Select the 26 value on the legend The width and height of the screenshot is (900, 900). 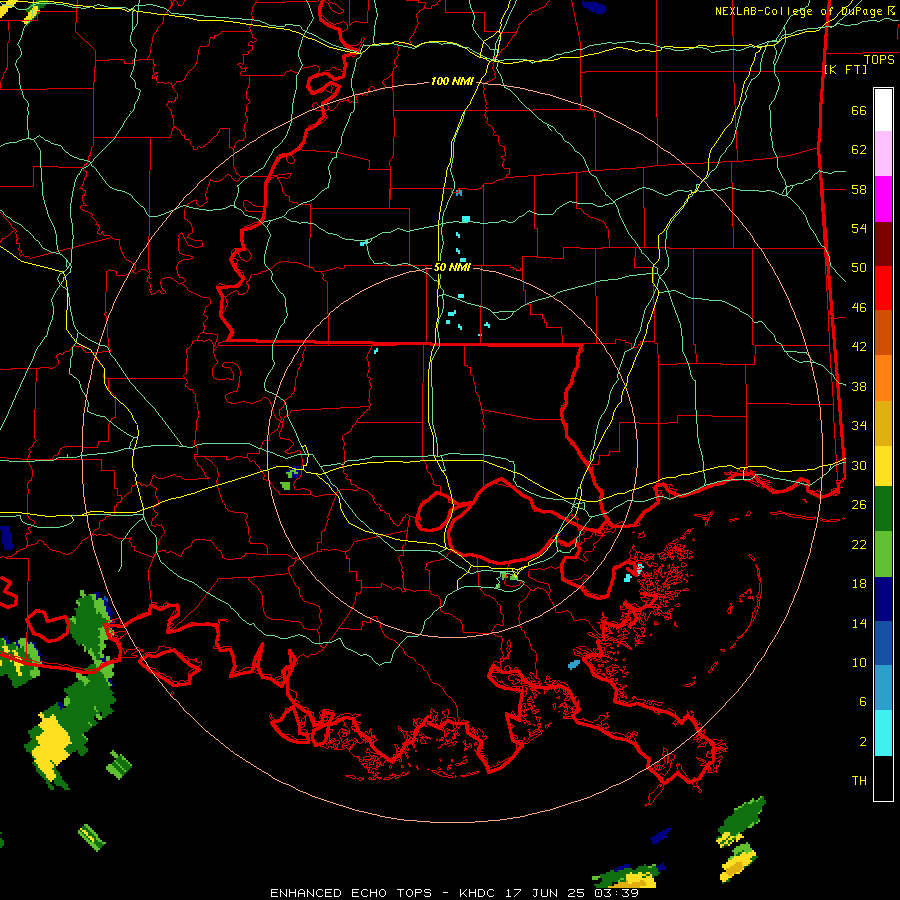point(859,505)
